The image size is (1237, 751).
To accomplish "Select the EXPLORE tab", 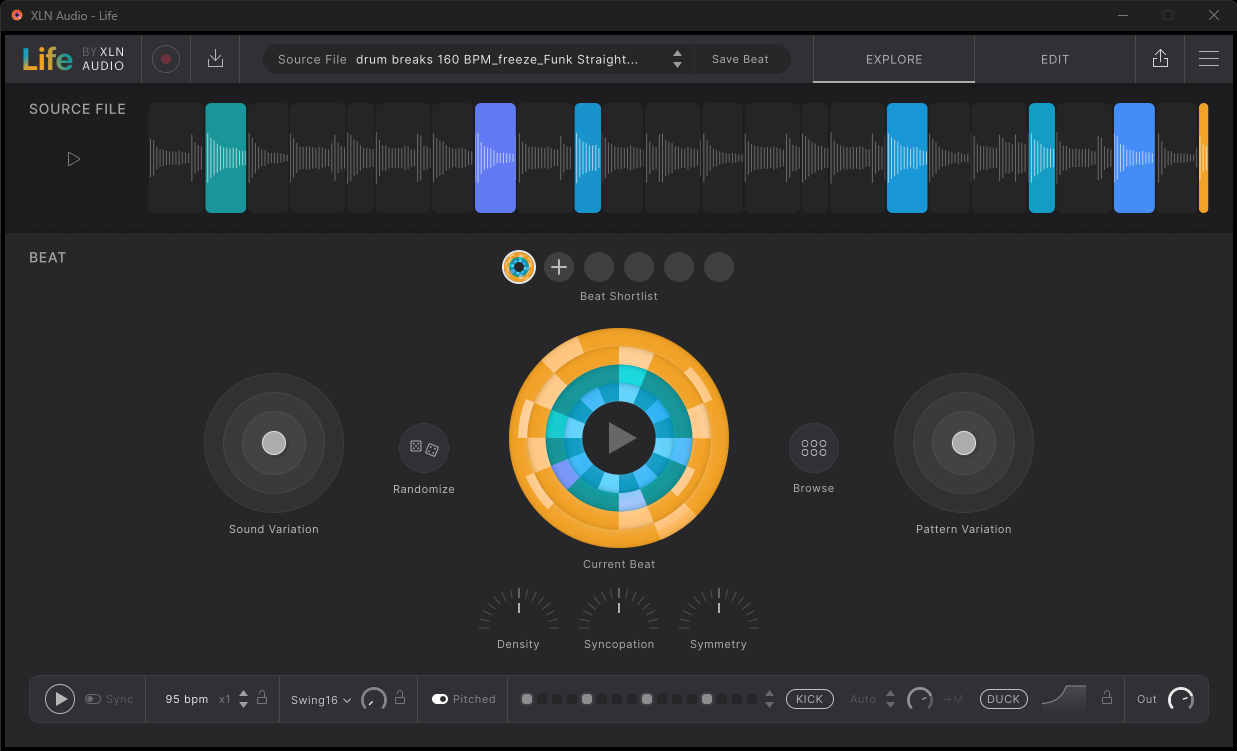I will [892, 59].
